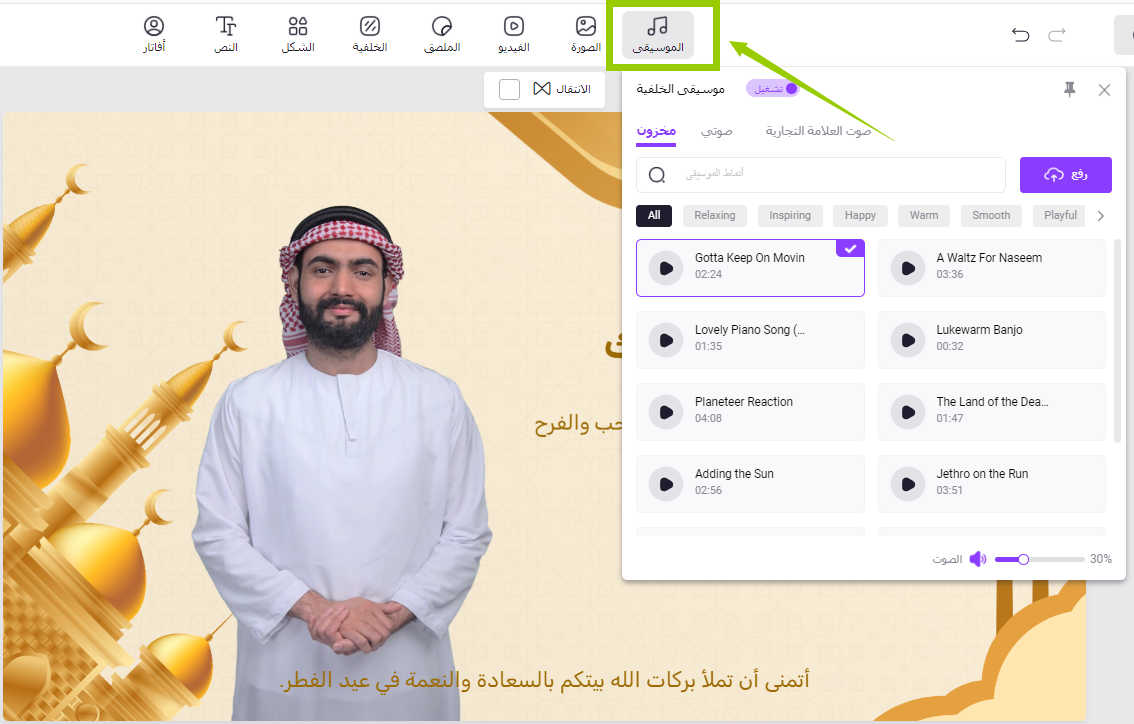Open the Video tool
1134x724 pixels.
tap(513, 34)
